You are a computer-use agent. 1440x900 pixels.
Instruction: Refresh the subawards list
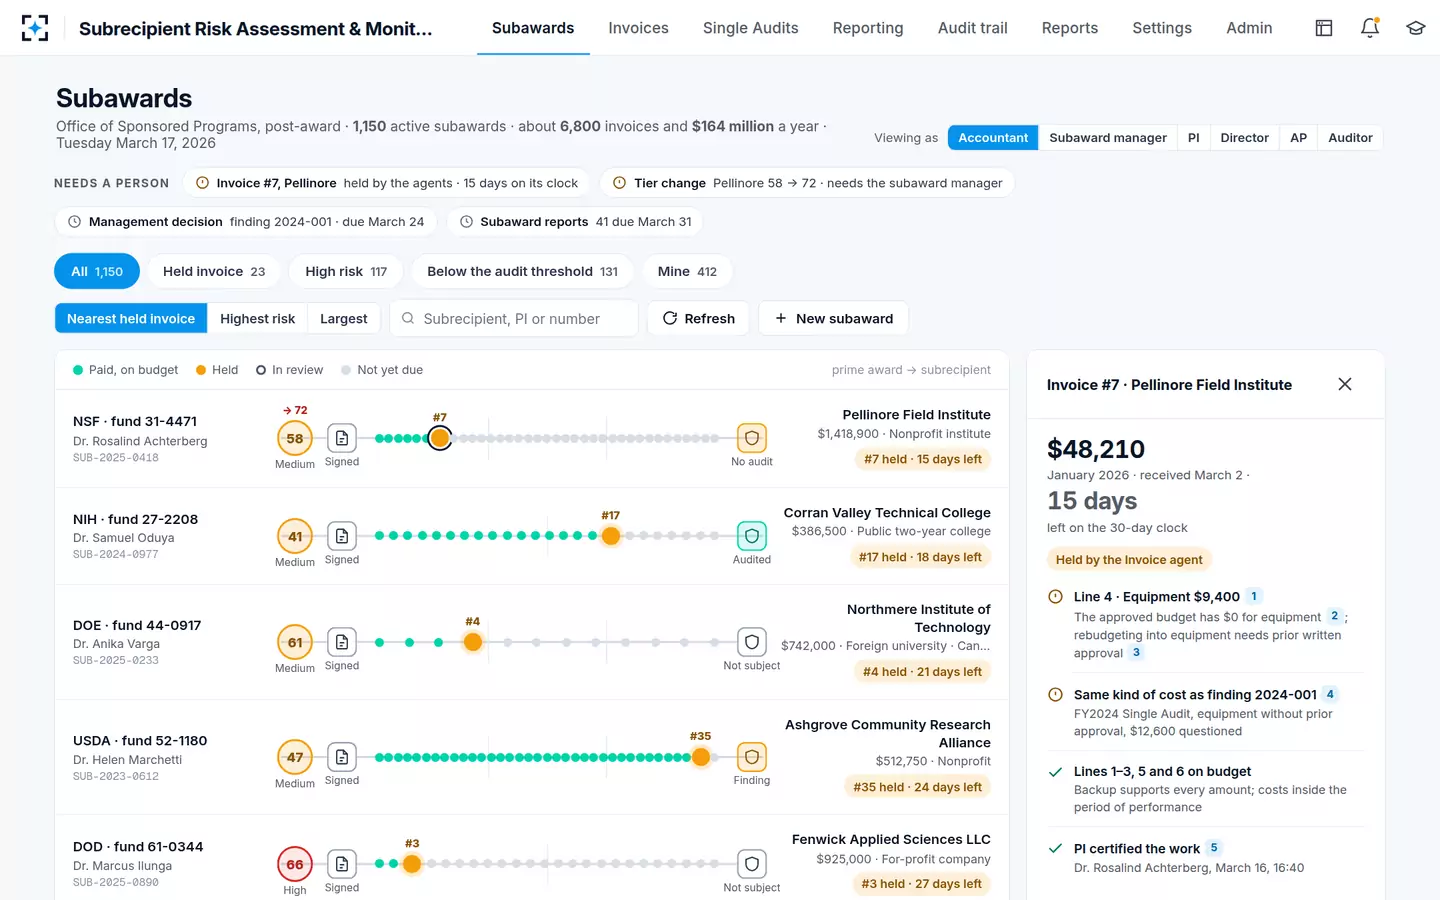click(698, 319)
